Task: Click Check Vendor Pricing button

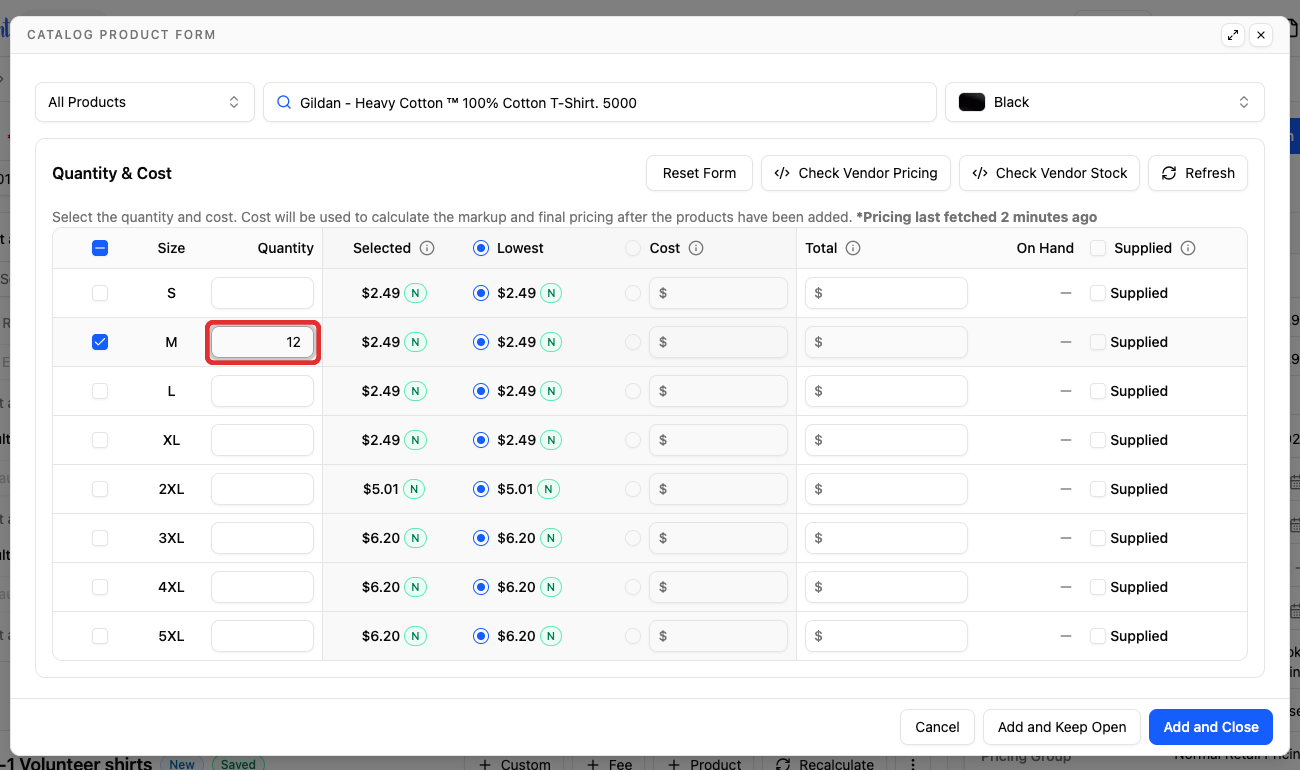Action: point(856,173)
